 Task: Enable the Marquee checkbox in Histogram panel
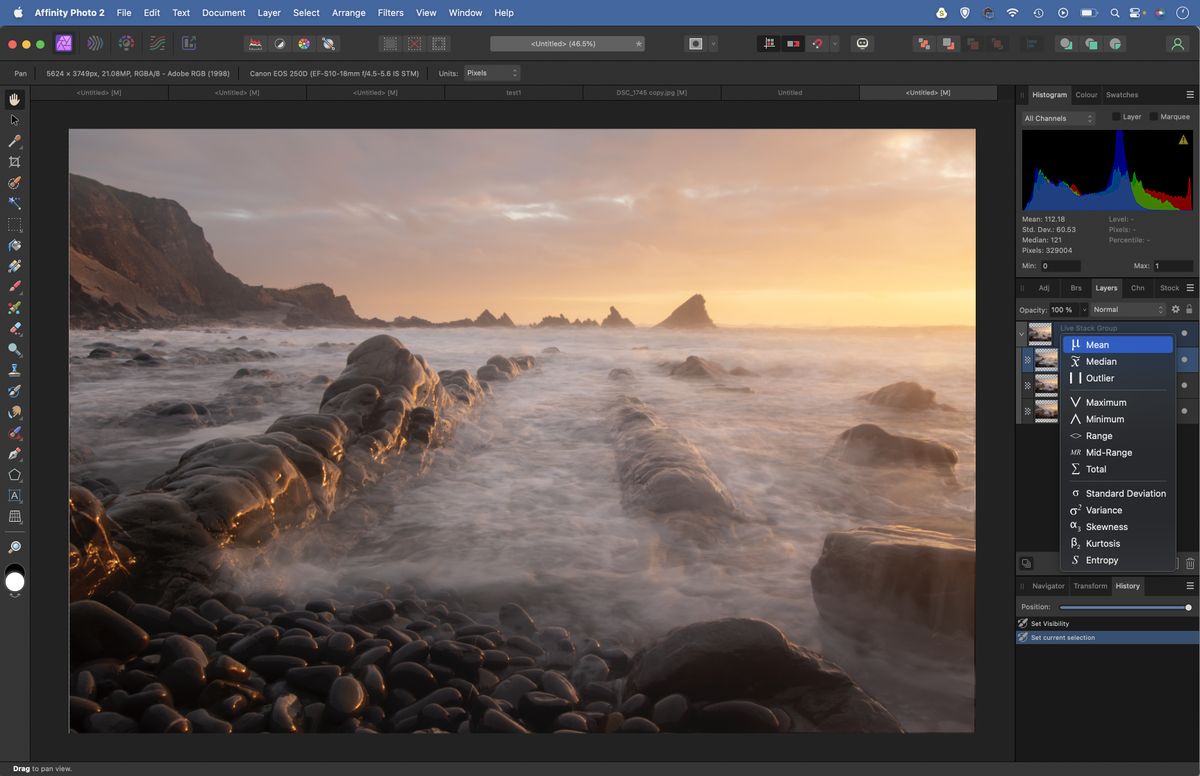[x=1152, y=116]
